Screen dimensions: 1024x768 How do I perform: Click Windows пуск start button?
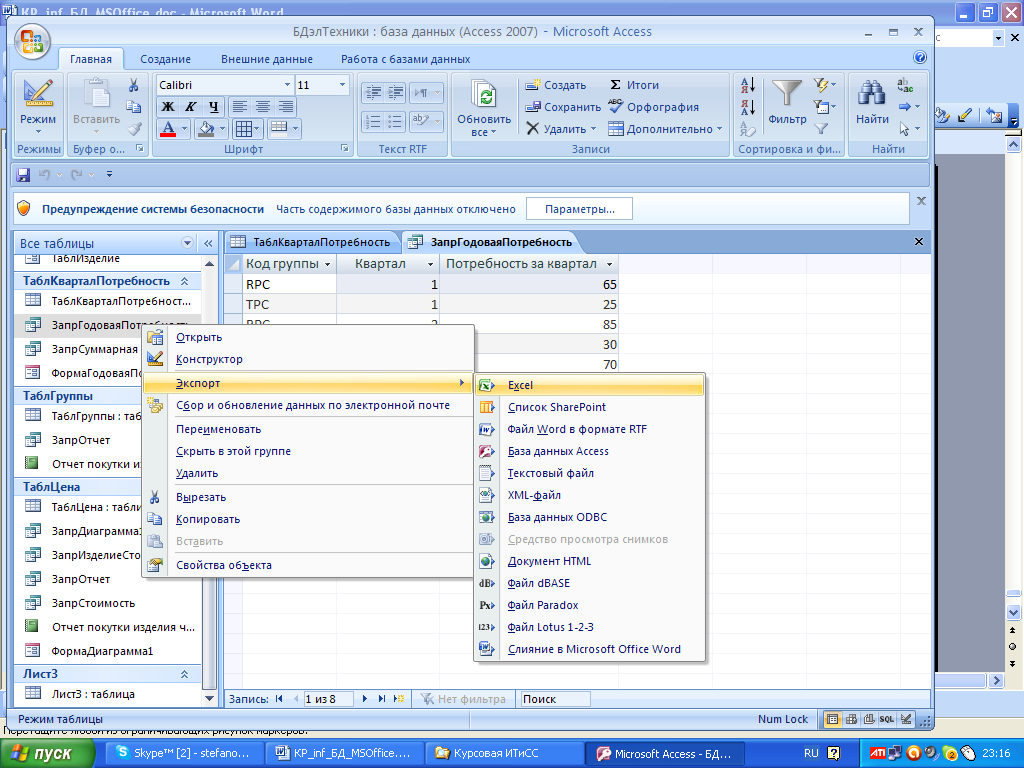46,754
